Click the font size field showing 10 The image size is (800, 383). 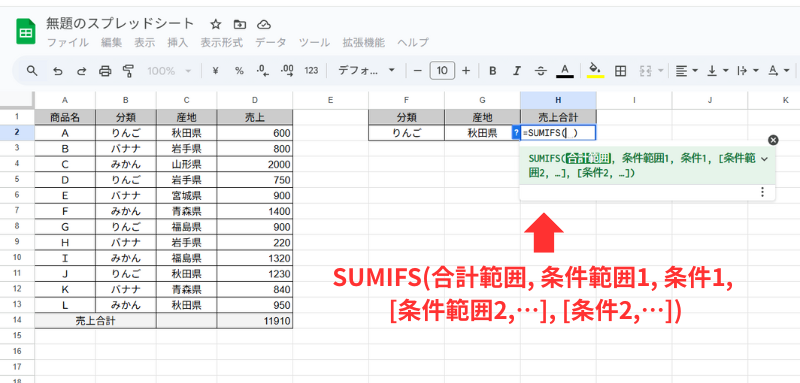coord(442,70)
